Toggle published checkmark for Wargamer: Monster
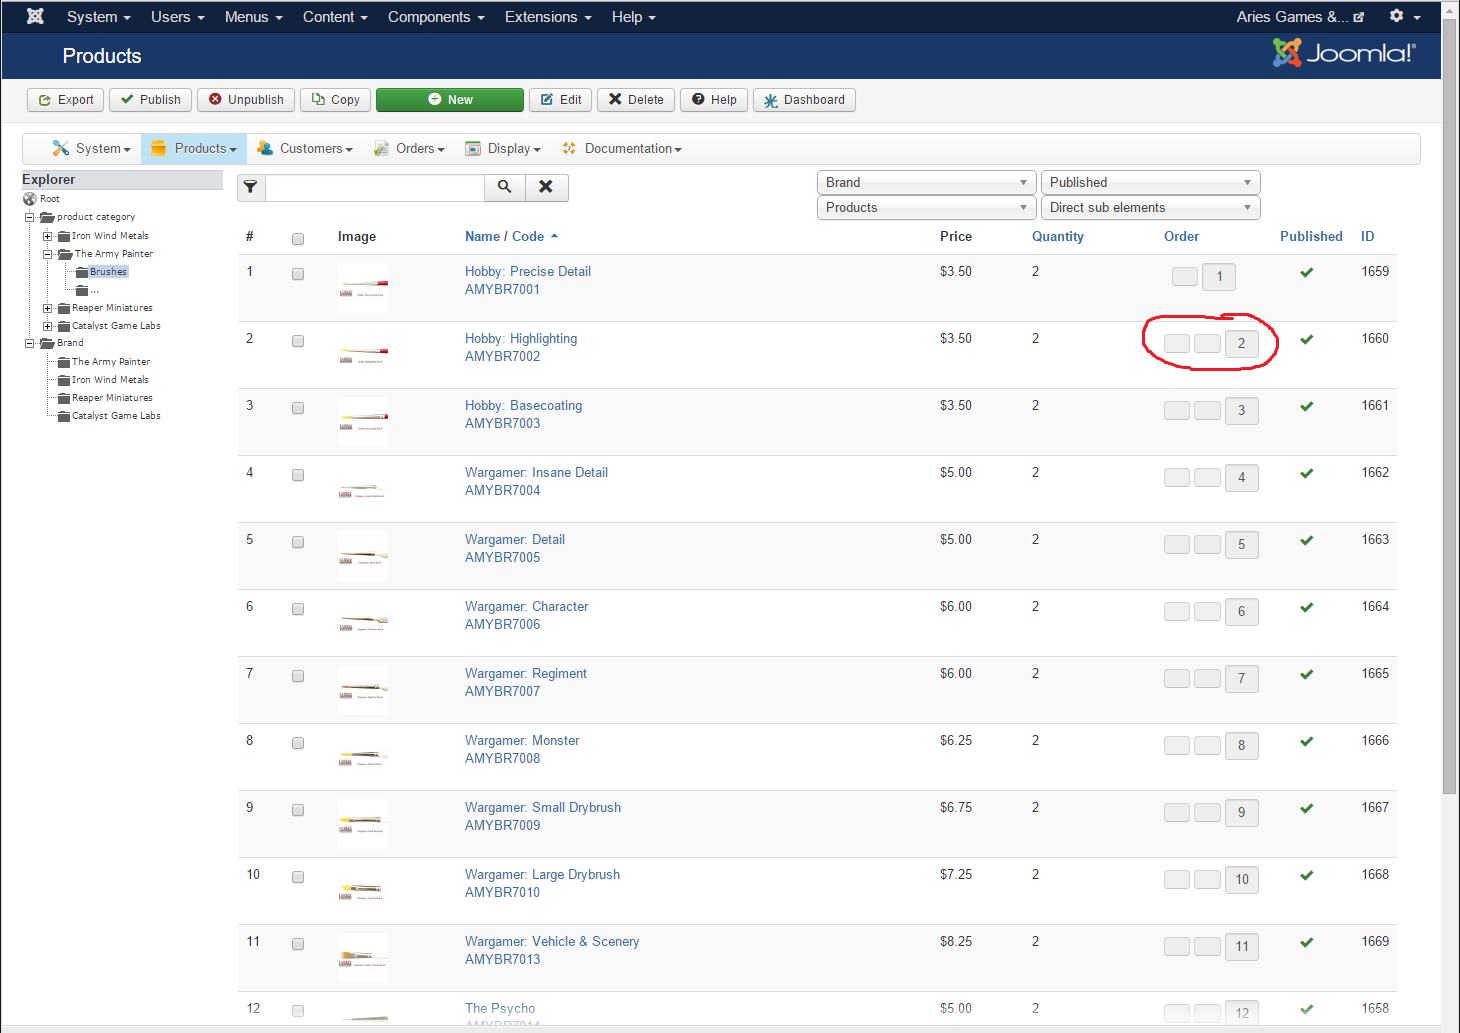 [1306, 741]
